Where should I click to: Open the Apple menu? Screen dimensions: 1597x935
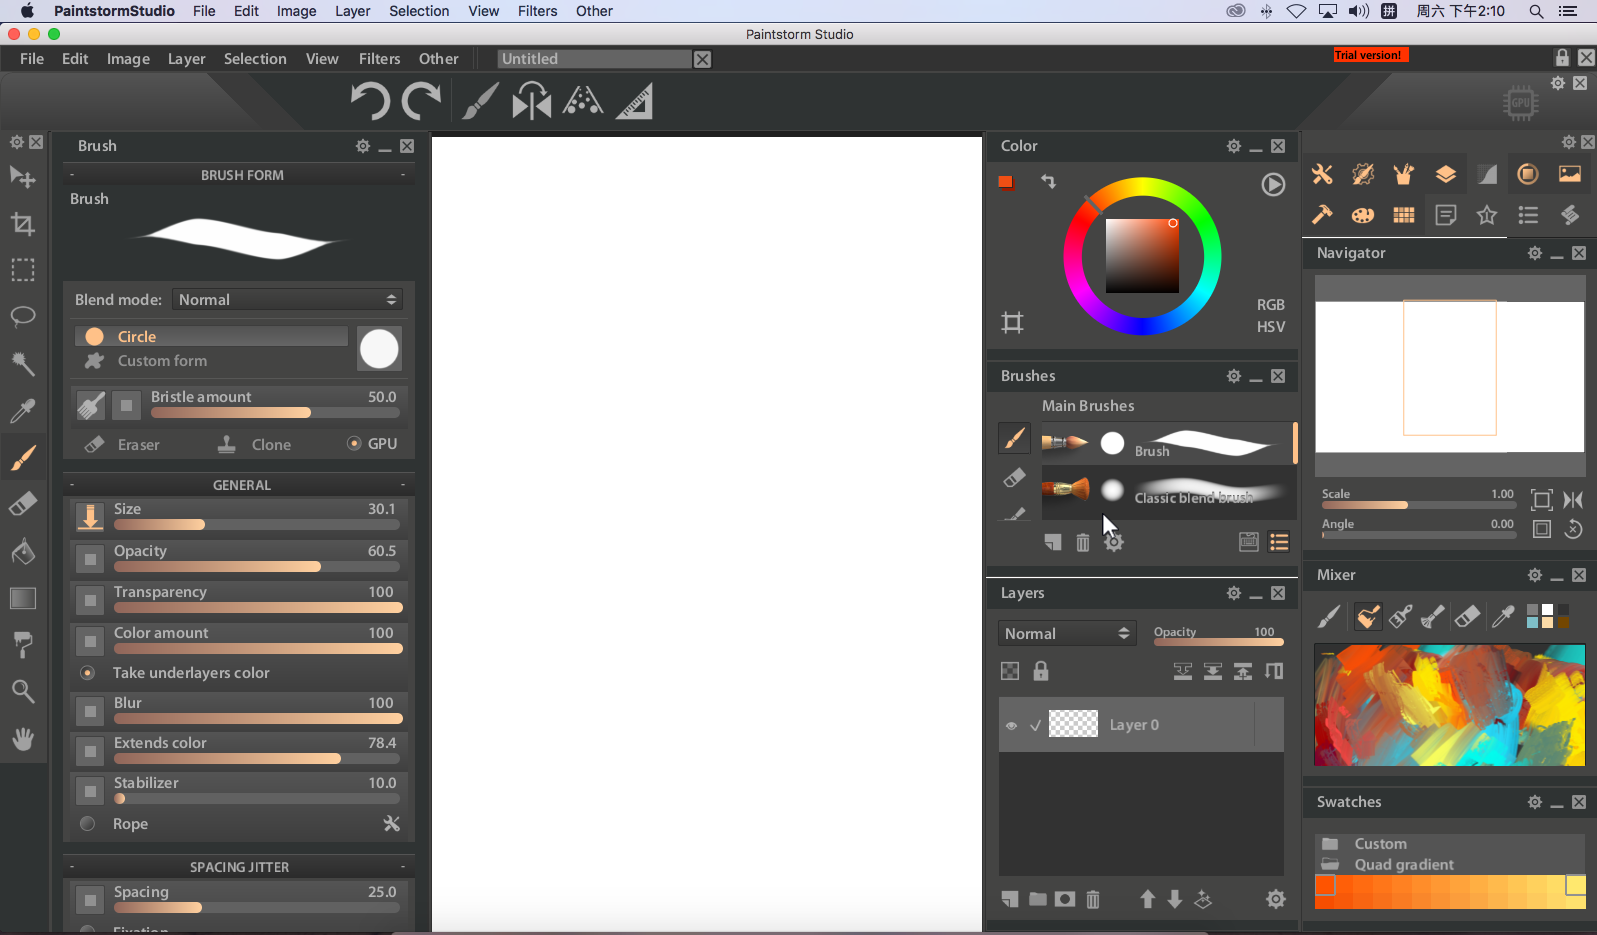[x=27, y=11]
